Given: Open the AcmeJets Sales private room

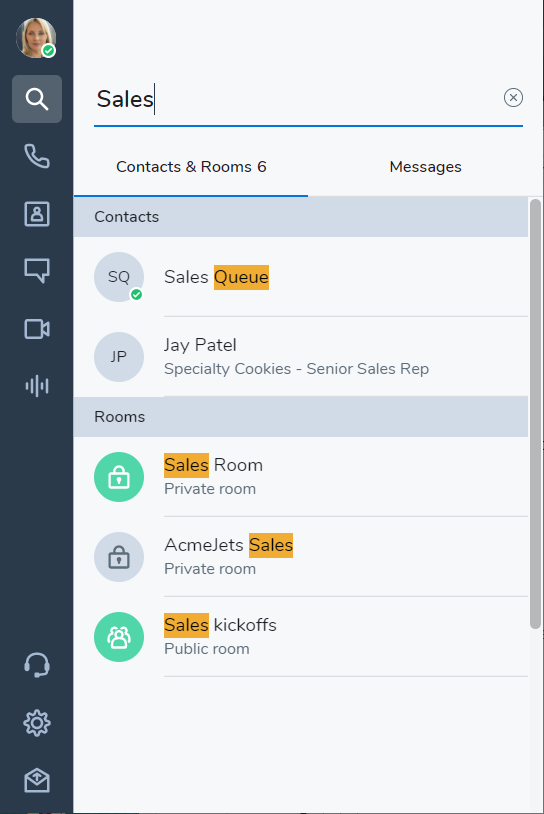Looking at the screenshot, I should click(301, 557).
